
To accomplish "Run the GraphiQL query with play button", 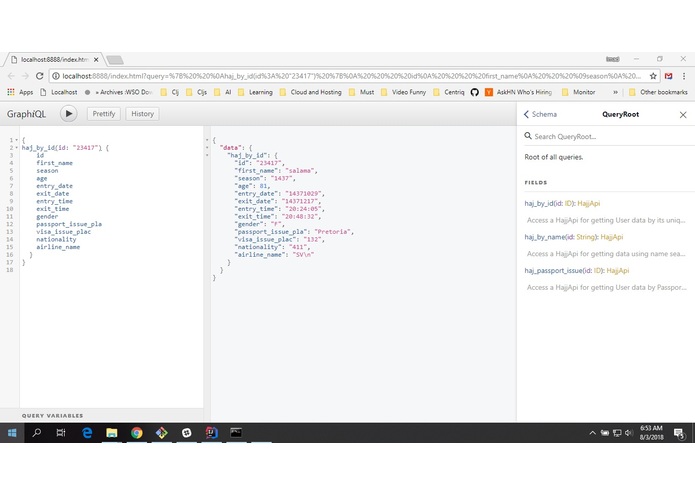I will click(68, 114).
